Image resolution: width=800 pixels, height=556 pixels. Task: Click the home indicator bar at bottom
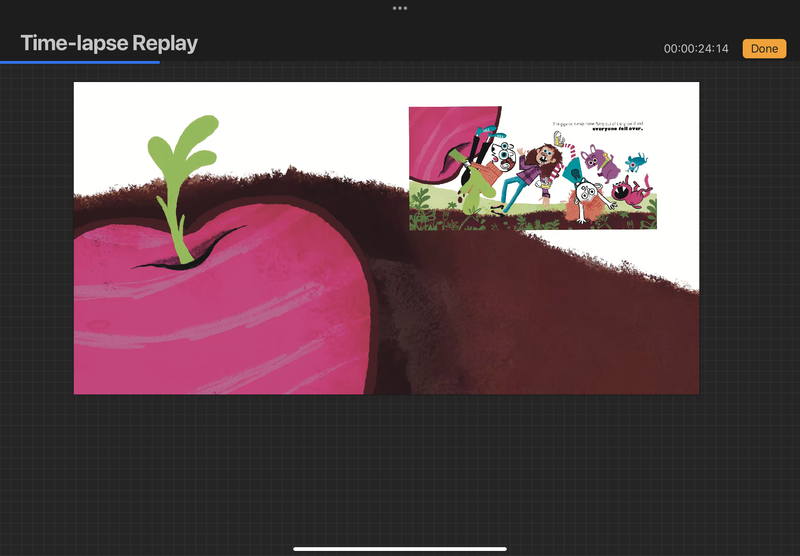(400, 548)
